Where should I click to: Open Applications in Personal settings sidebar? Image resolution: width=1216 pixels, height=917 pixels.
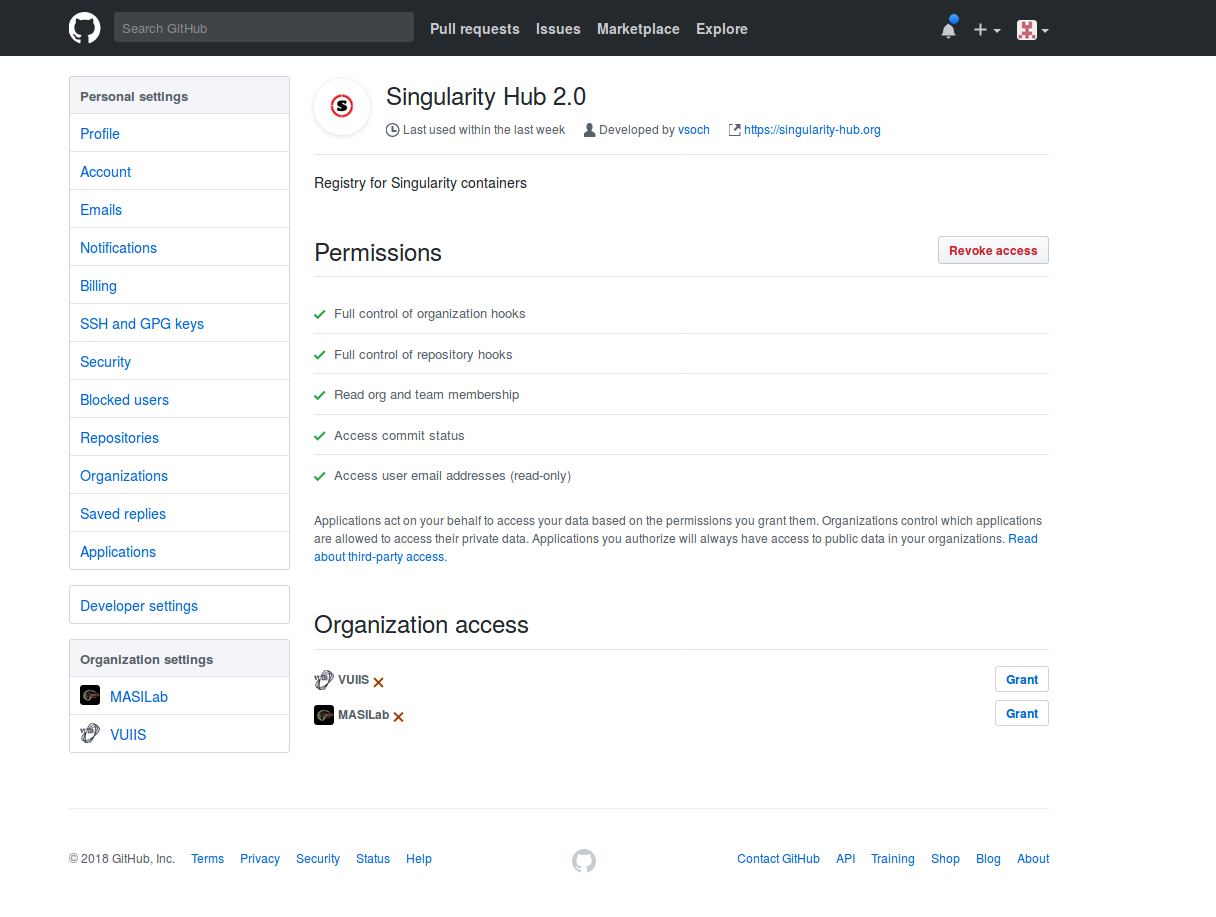[x=117, y=551]
